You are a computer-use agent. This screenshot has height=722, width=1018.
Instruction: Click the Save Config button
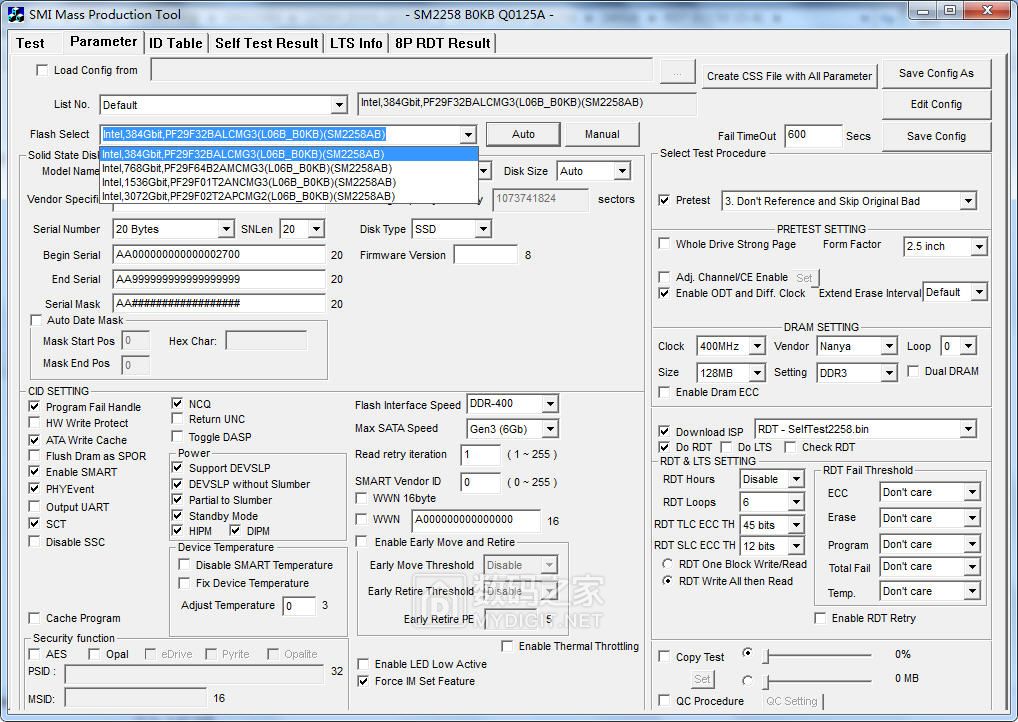(x=936, y=136)
